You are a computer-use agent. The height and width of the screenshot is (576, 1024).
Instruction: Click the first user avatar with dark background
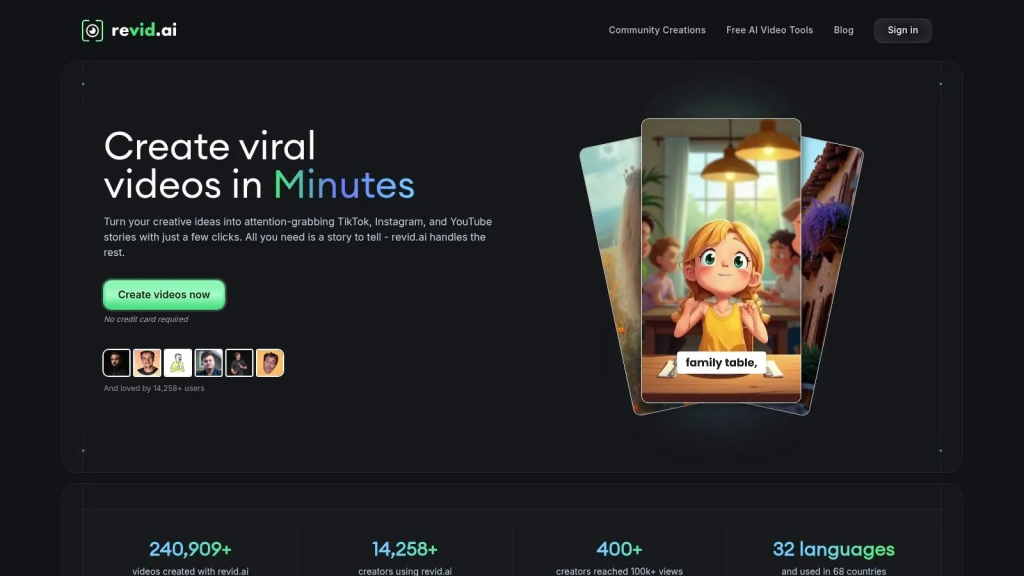pos(117,363)
